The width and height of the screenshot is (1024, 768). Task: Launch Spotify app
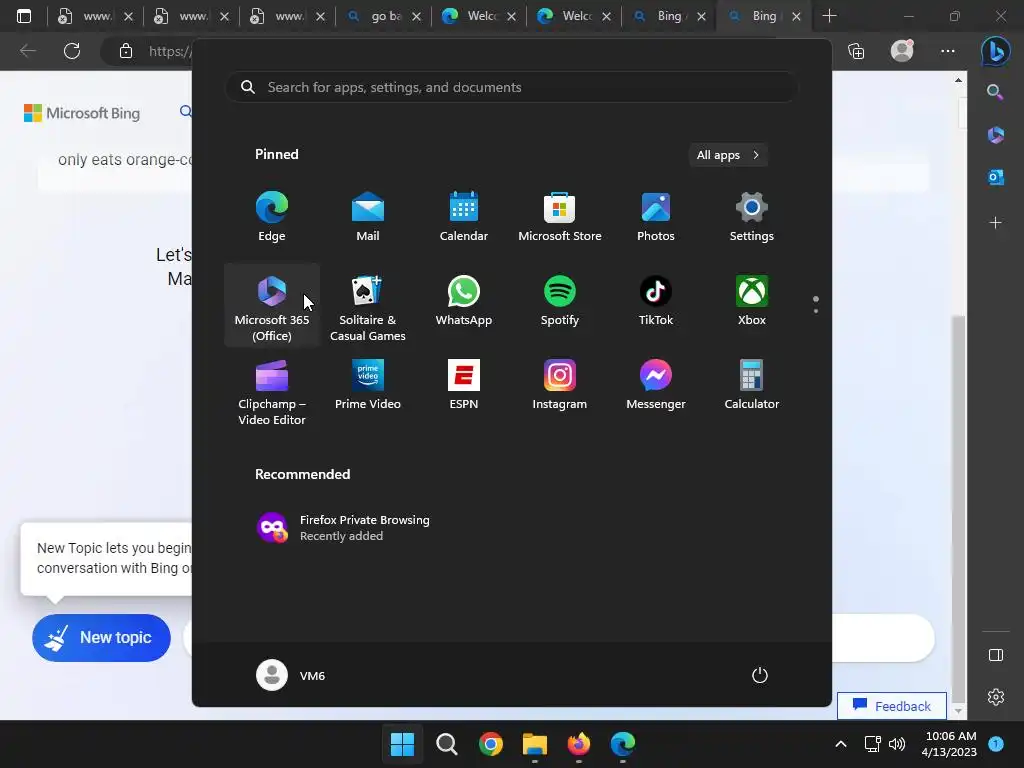coord(560,302)
